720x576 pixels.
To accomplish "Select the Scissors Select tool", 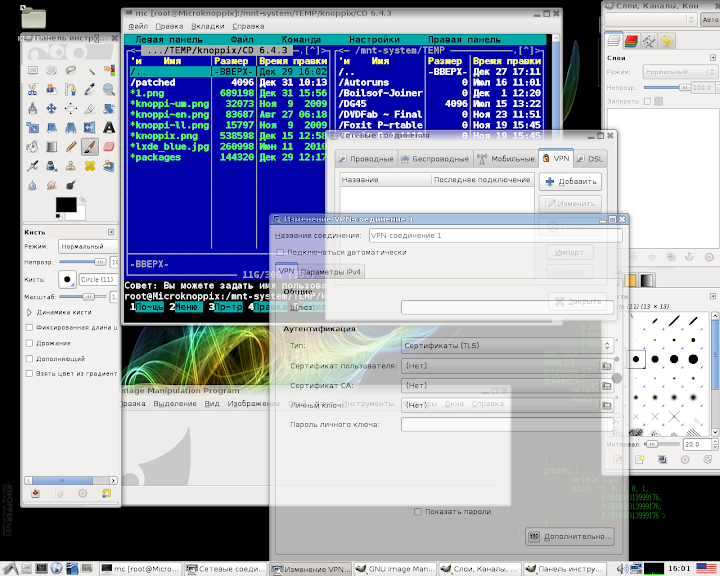I will tap(33, 89).
